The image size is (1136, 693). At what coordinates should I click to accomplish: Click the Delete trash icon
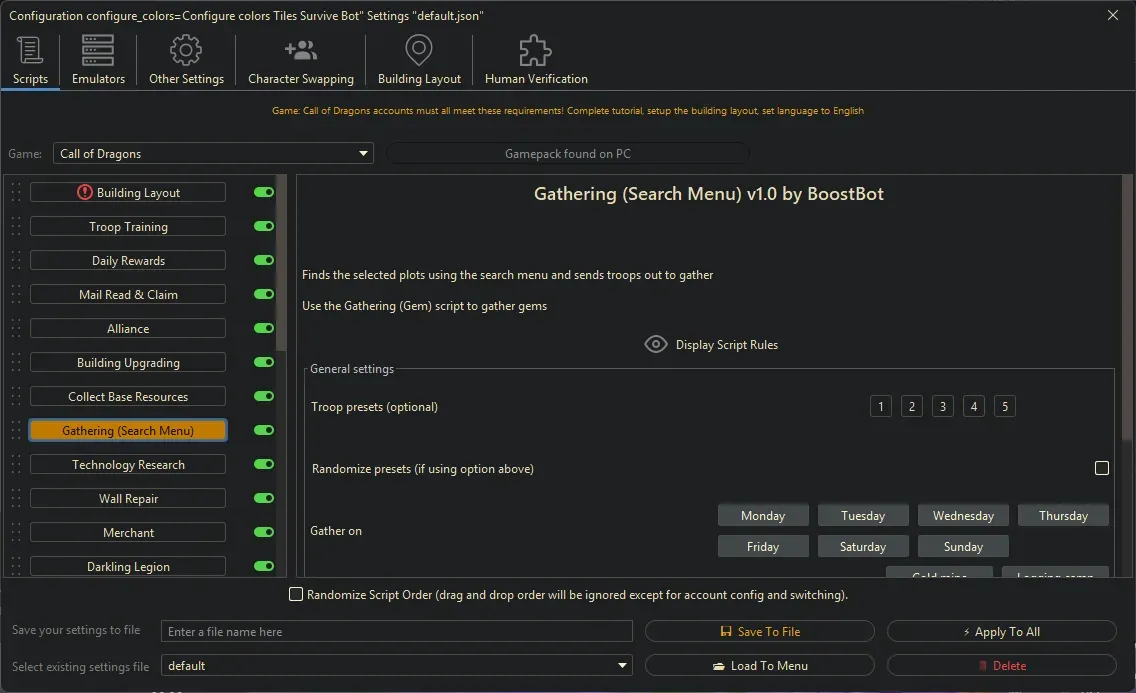pyautogui.click(x=985, y=665)
